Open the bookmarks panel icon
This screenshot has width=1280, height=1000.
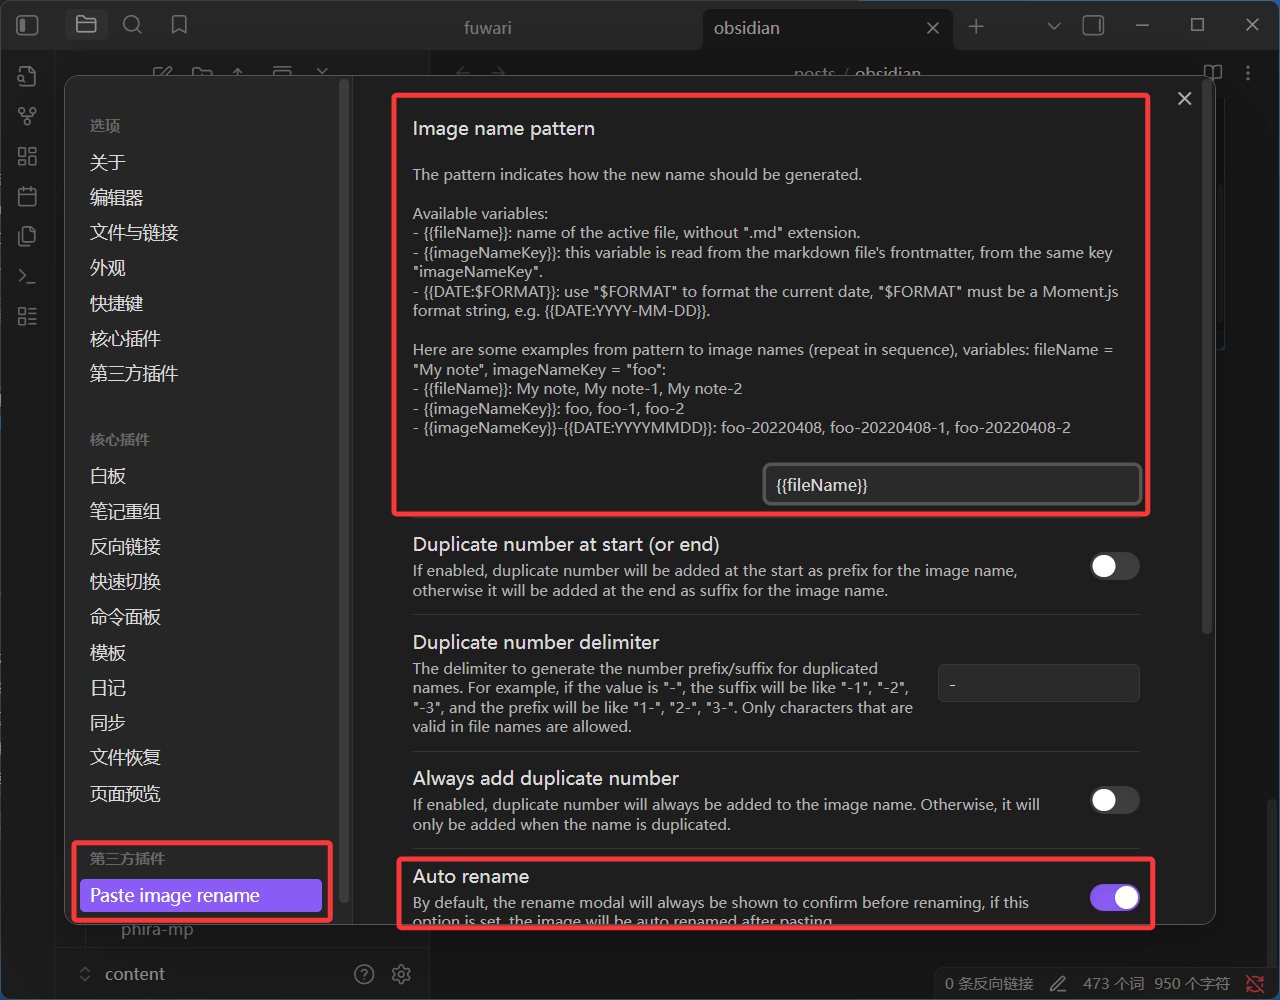point(179,26)
